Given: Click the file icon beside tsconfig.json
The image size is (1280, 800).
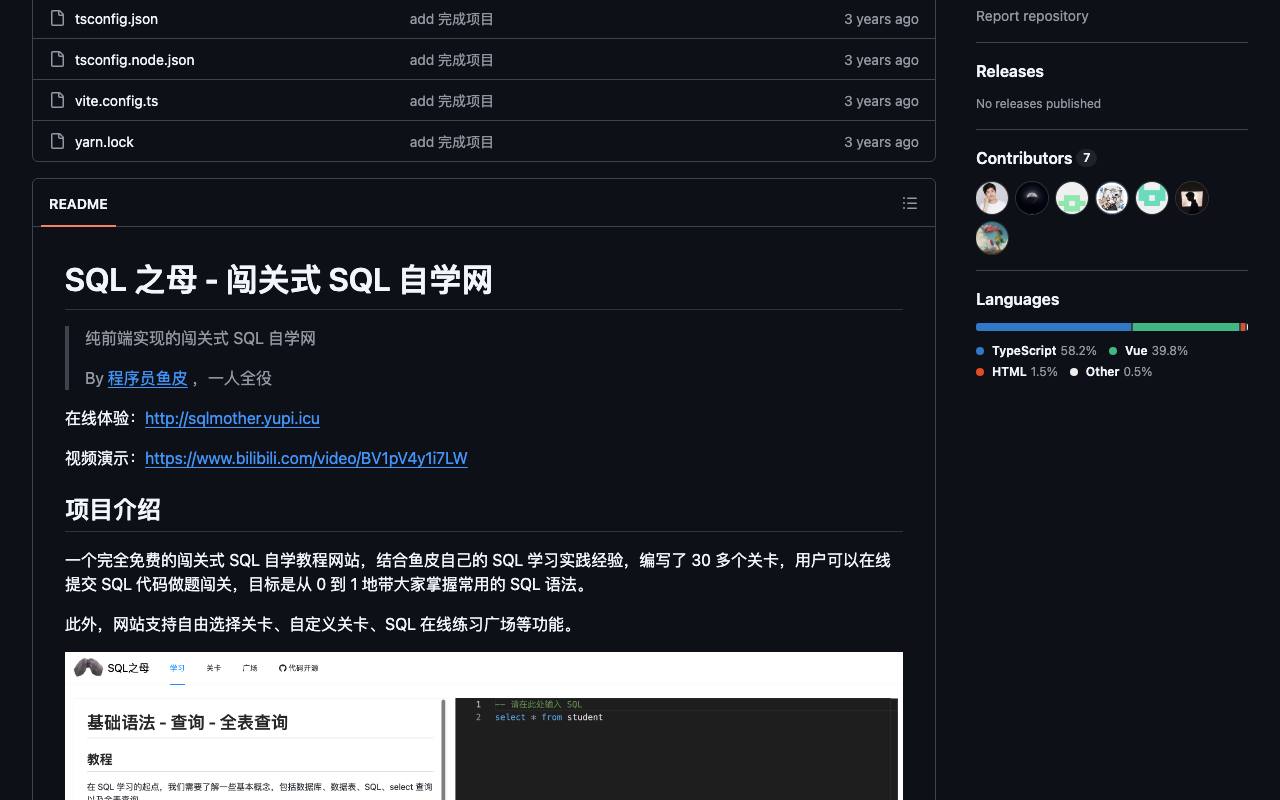Looking at the screenshot, I should [x=57, y=18].
